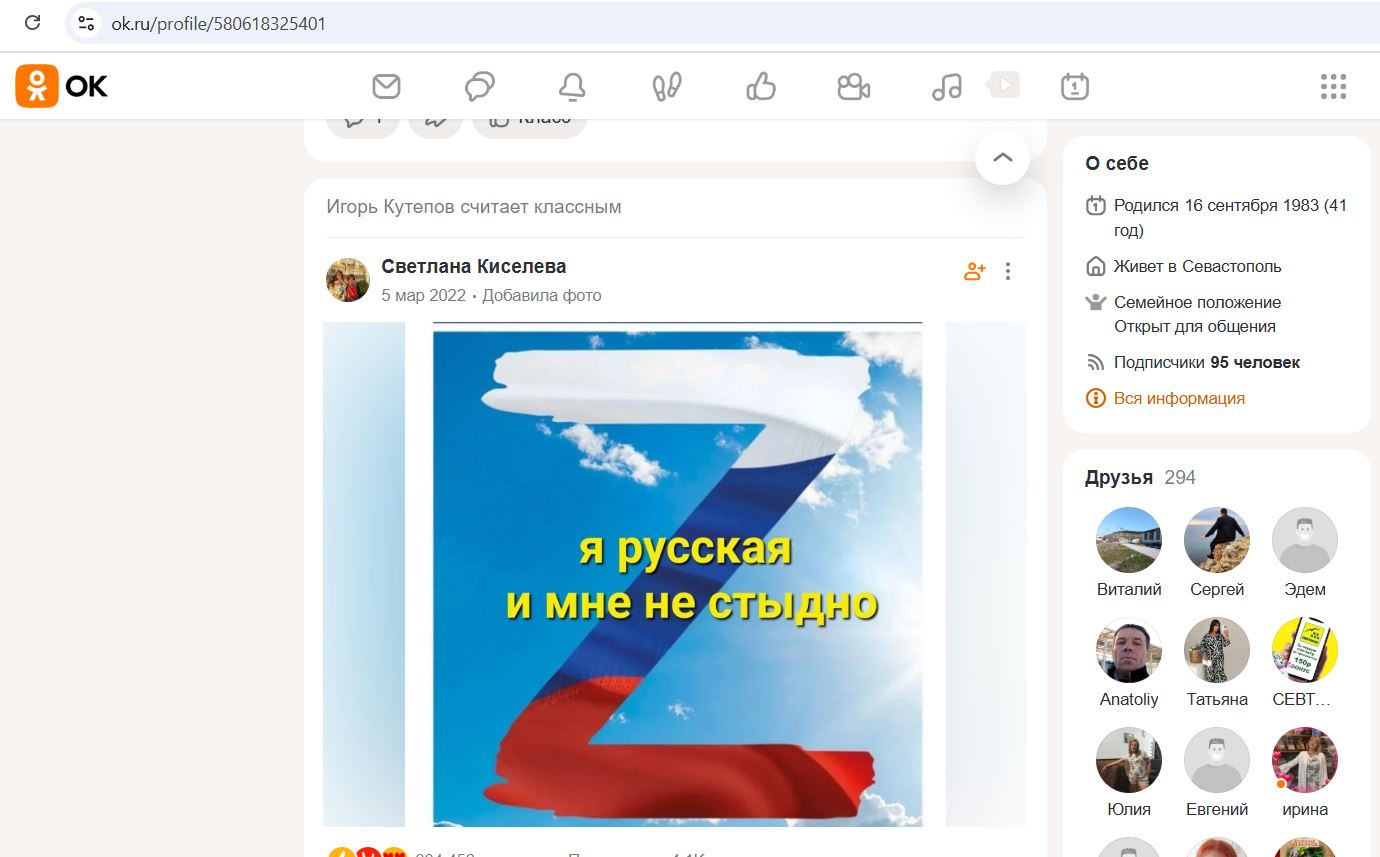Open the post's three-dot options menu
1380x857 pixels.
tap(1008, 271)
